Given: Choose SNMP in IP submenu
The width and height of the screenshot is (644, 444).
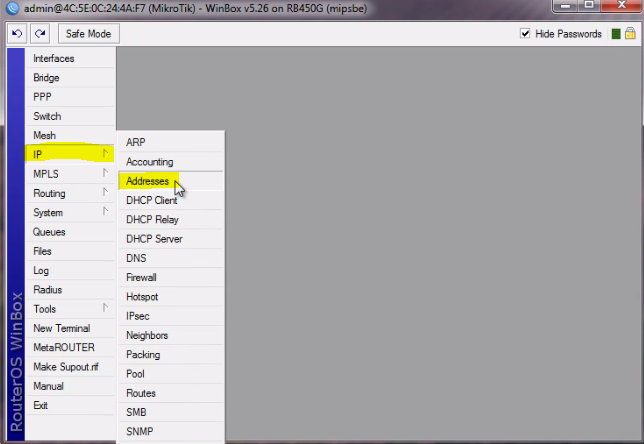Looking at the screenshot, I should 171,432.
